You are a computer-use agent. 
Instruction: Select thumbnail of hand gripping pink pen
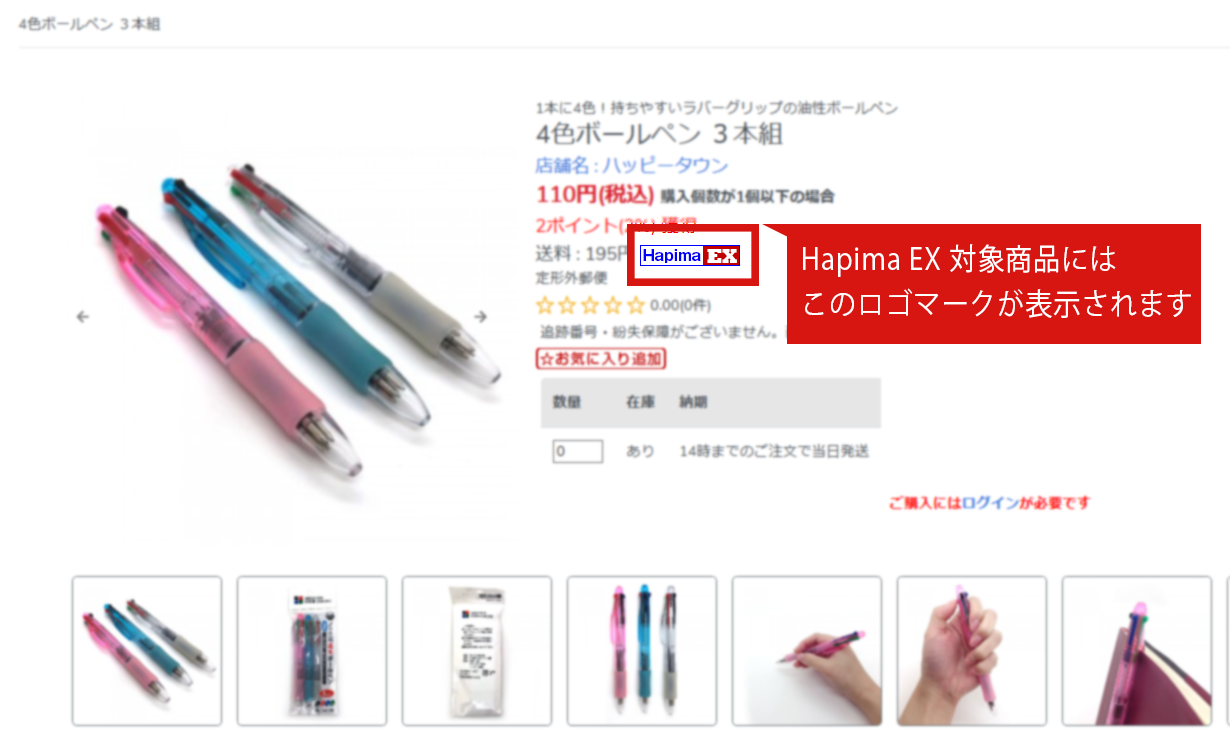pos(972,651)
